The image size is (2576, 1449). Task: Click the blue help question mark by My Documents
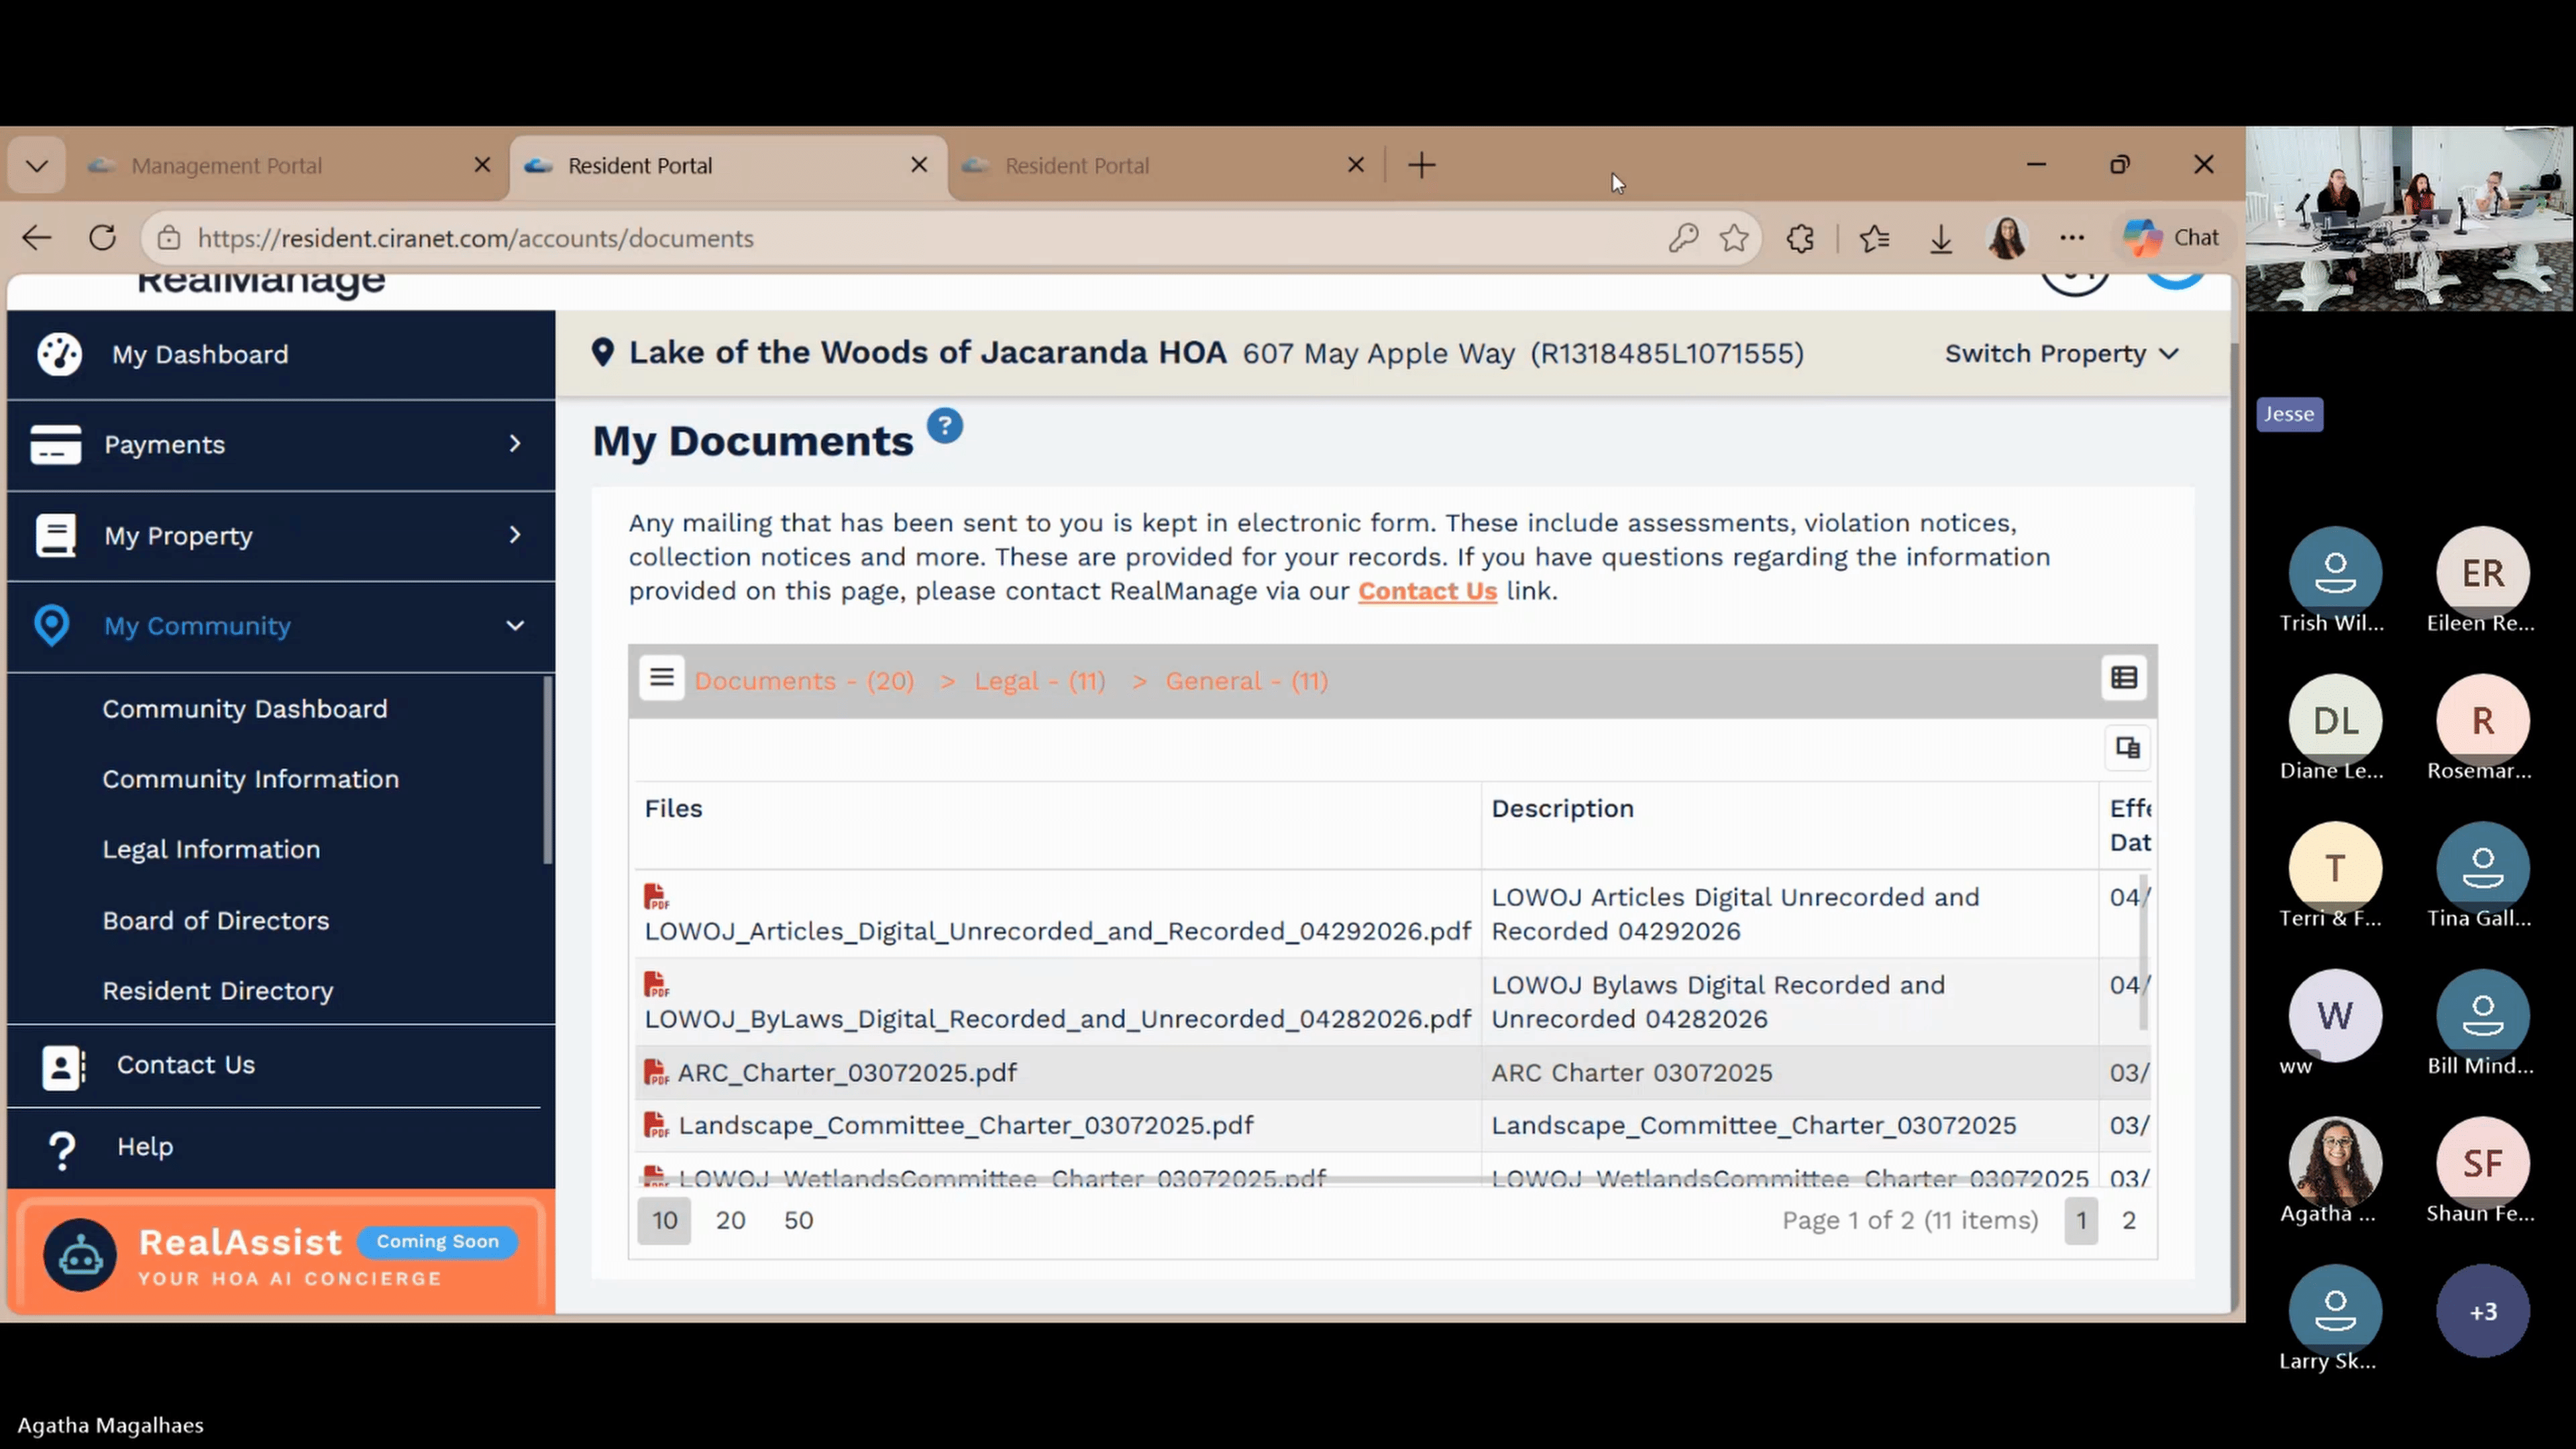click(x=944, y=426)
